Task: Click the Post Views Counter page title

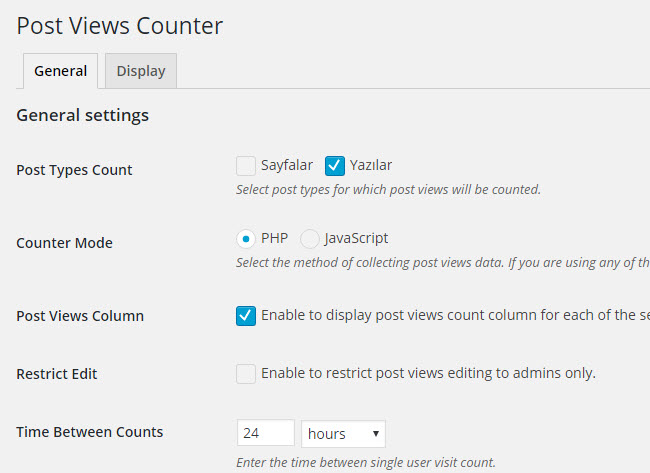Action: [120, 25]
